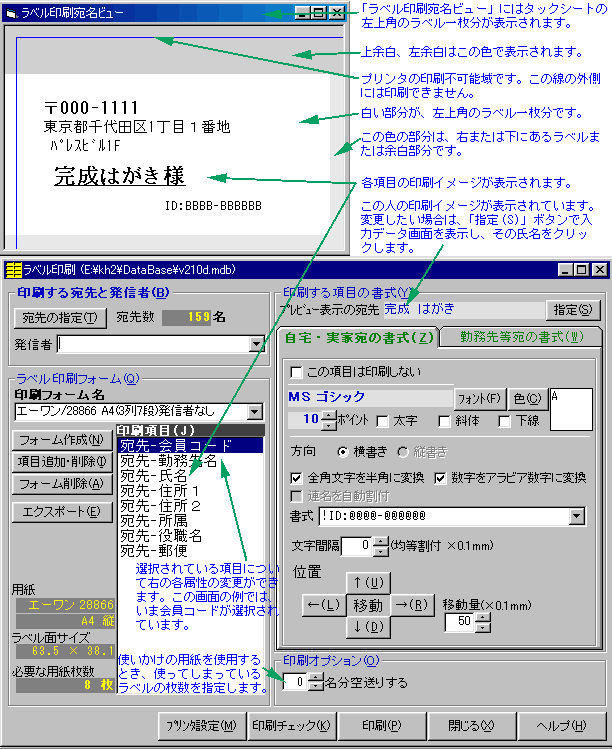The width and height of the screenshot is (612, 749).
Task: Enable the この項目は印刷しない checkbox
Action: 296,371
